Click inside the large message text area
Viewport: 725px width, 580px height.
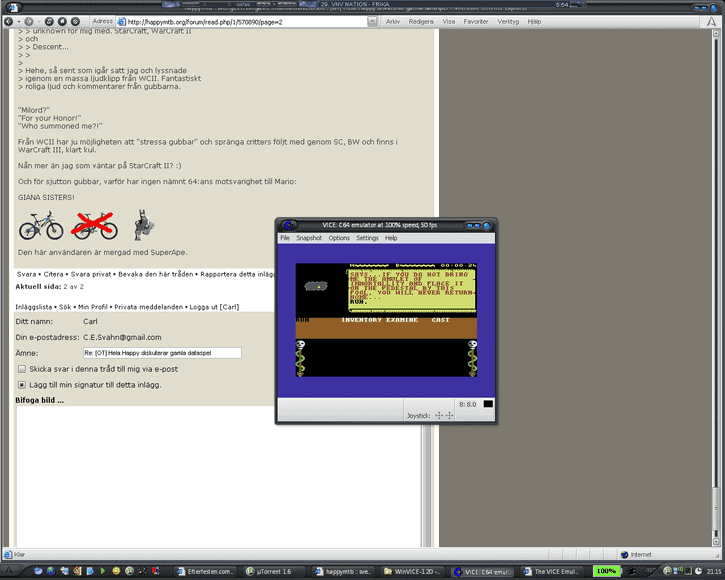218,476
